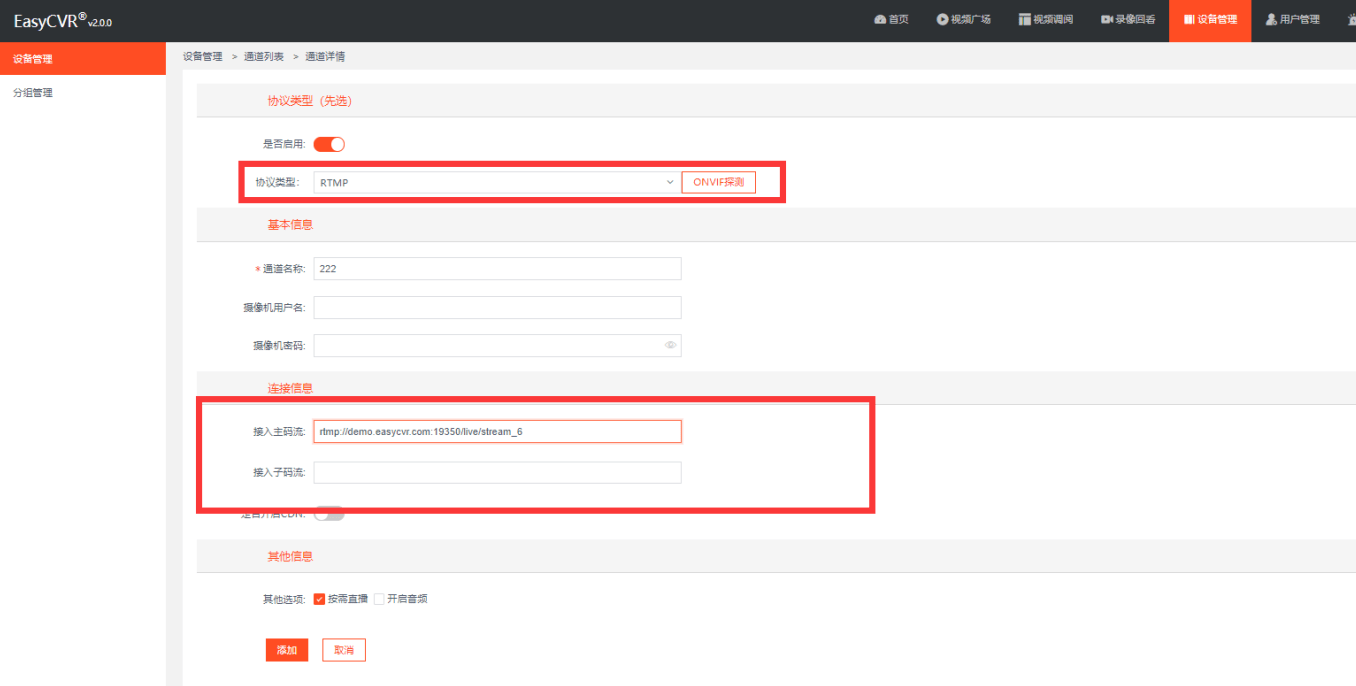The height and width of the screenshot is (686, 1356).
Task: Select 分组管理 in the left sidebar
Action: click(x=33, y=93)
